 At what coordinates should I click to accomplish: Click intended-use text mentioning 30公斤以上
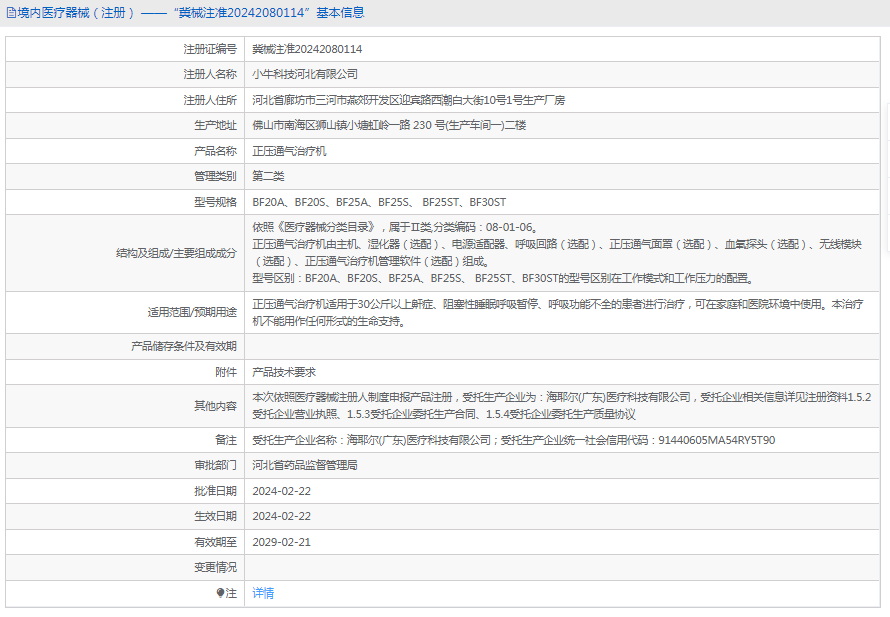click(558, 313)
